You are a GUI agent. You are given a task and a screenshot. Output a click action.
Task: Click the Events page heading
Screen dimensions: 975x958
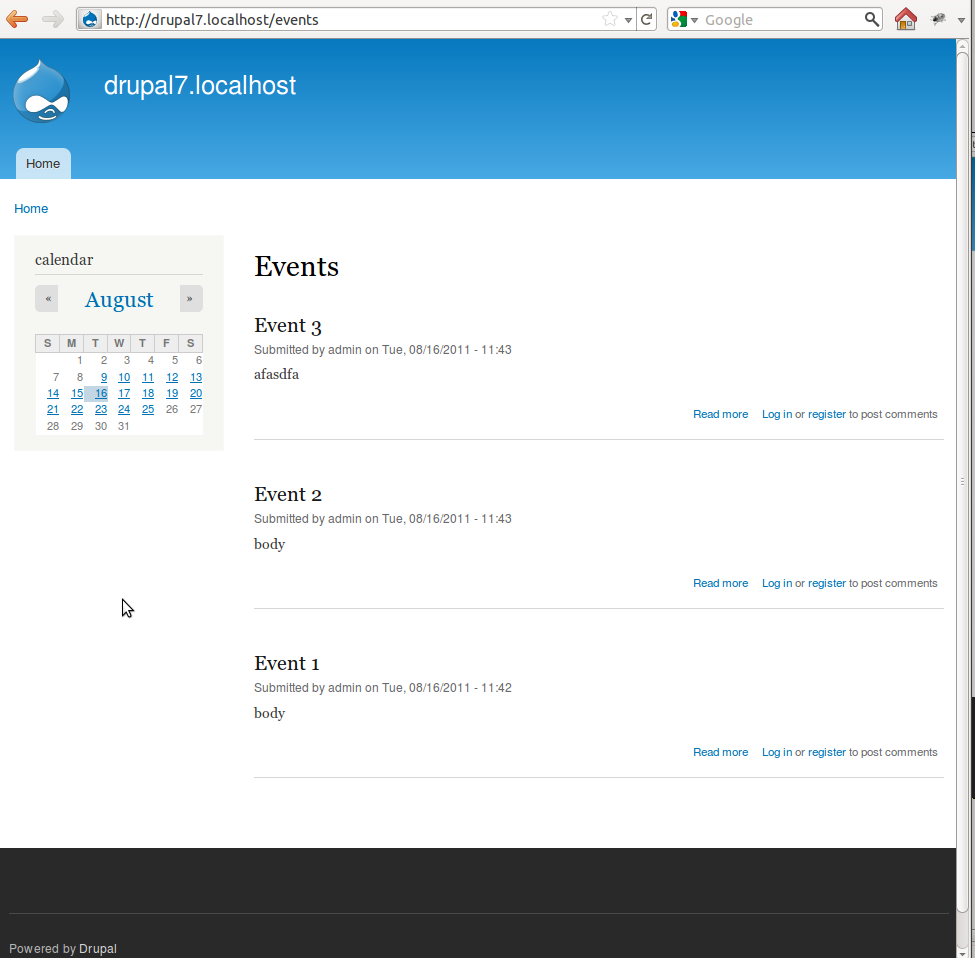(x=296, y=267)
